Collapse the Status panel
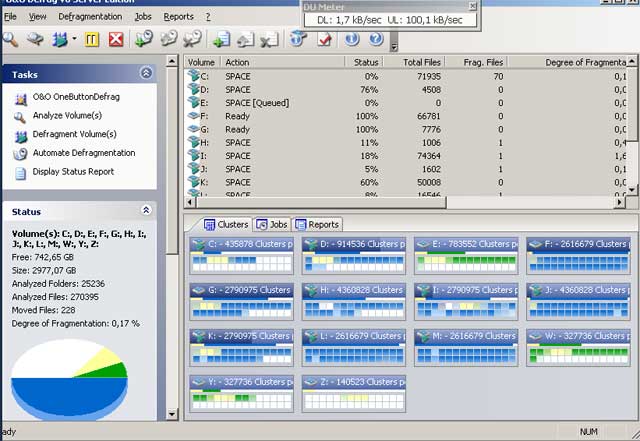 (146, 210)
